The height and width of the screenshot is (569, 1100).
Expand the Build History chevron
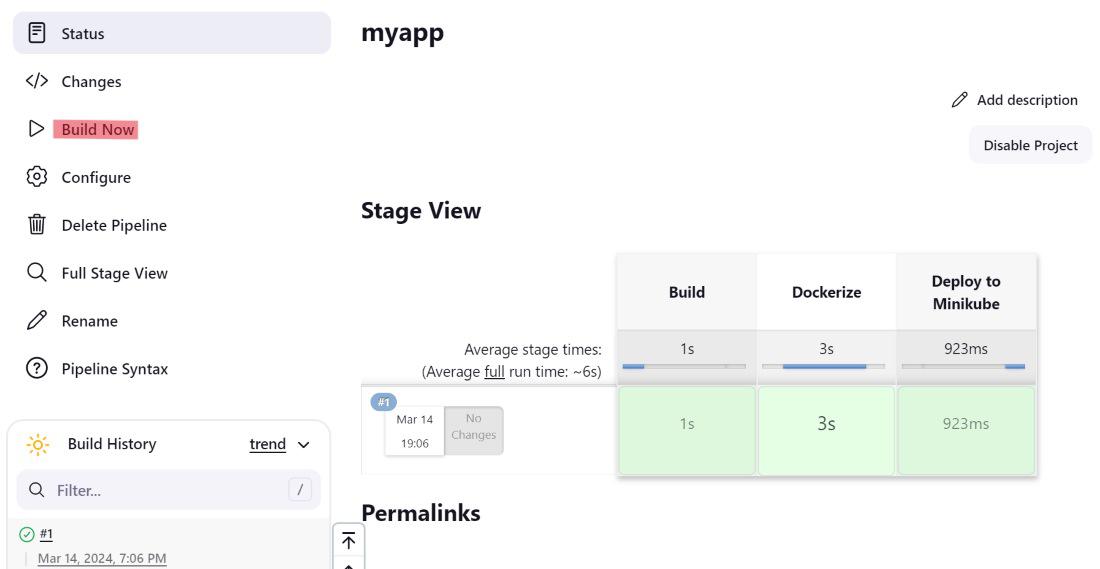(x=304, y=444)
